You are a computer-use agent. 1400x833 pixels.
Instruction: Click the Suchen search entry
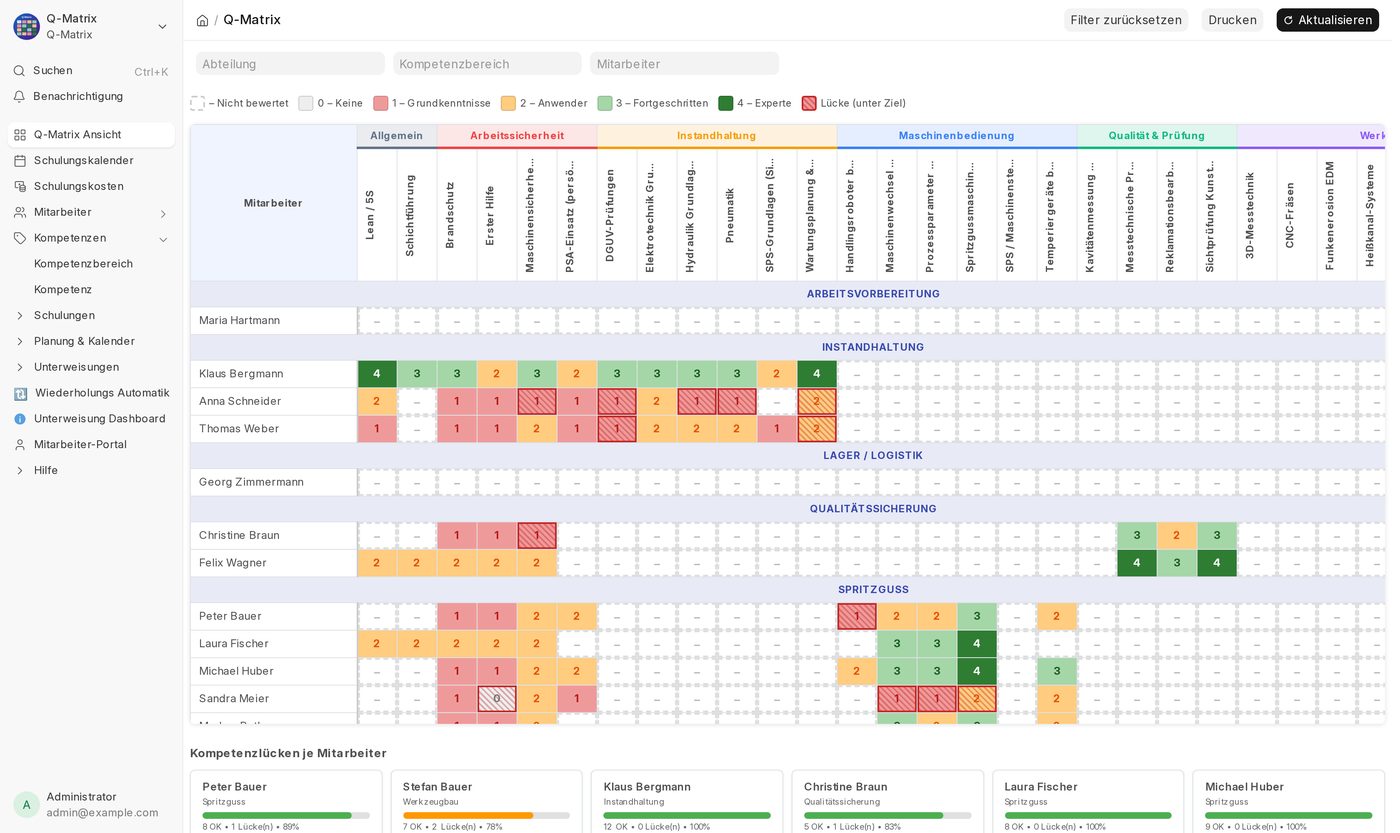pyautogui.click(x=91, y=71)
